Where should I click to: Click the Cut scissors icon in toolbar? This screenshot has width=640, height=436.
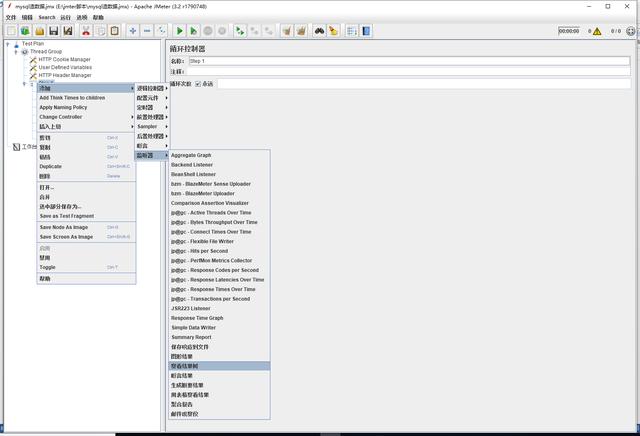(x=86, y=31)
